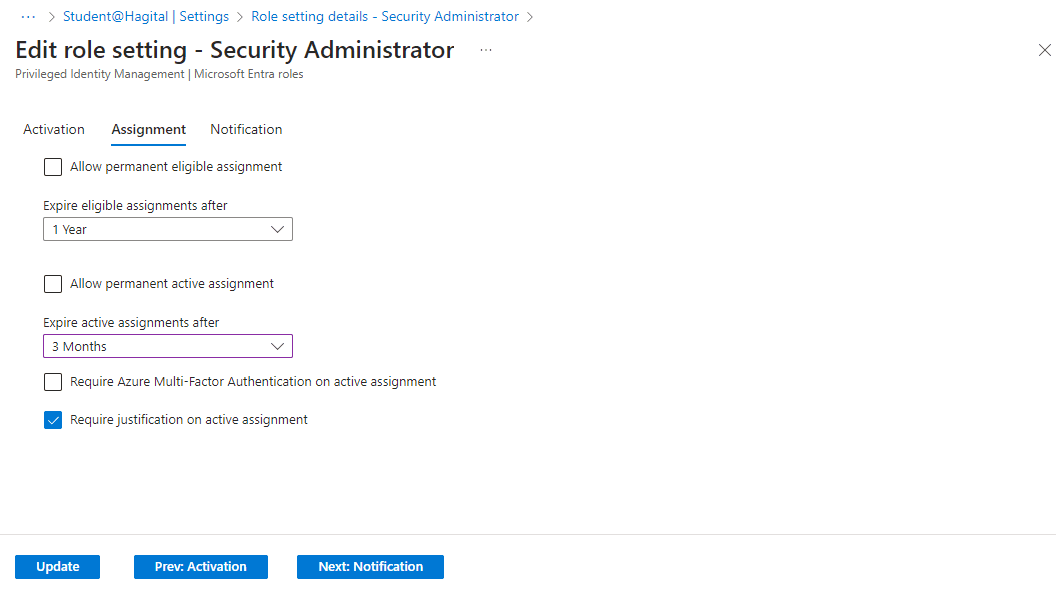Click the dropdown chevron for active assignments expiry
The width and height of the screenshot is (1056, 598).
click(x=278, y=347)
